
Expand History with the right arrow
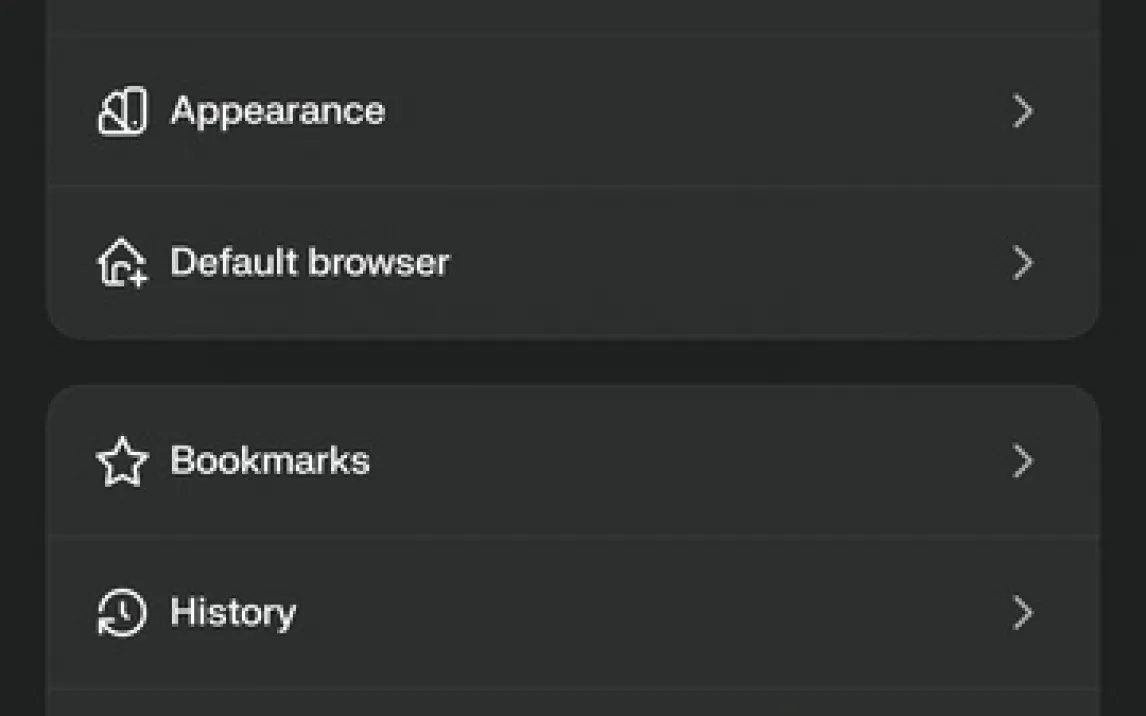1022,613
